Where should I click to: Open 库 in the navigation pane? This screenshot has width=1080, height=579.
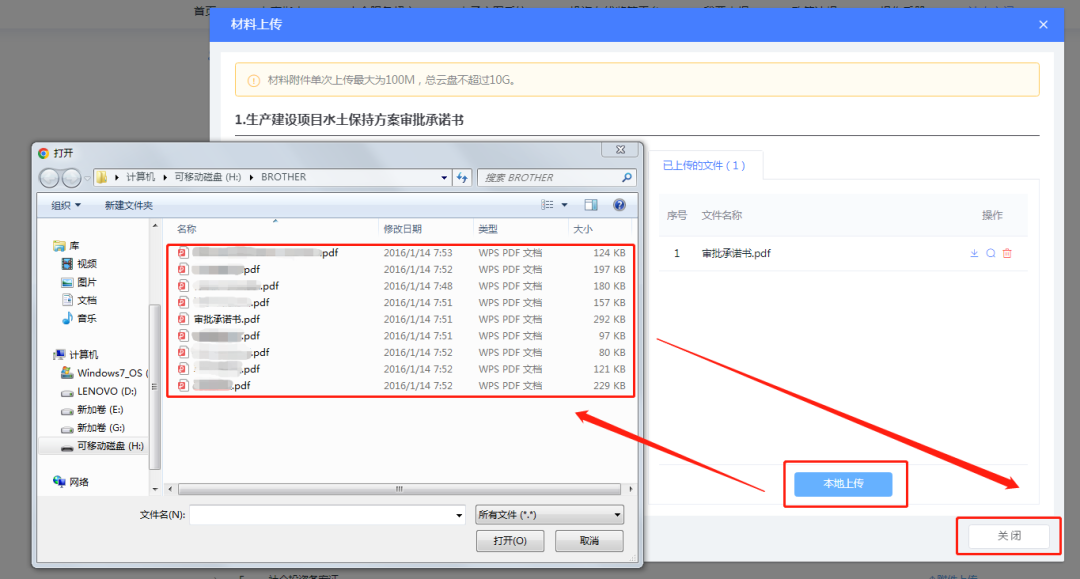pos(66,246)
